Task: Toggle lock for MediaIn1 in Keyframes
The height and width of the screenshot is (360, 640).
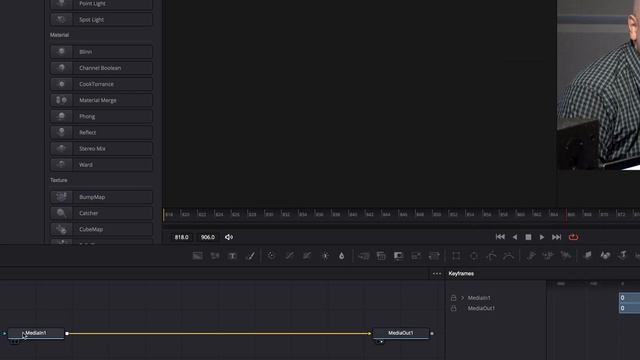Action: 453,298
